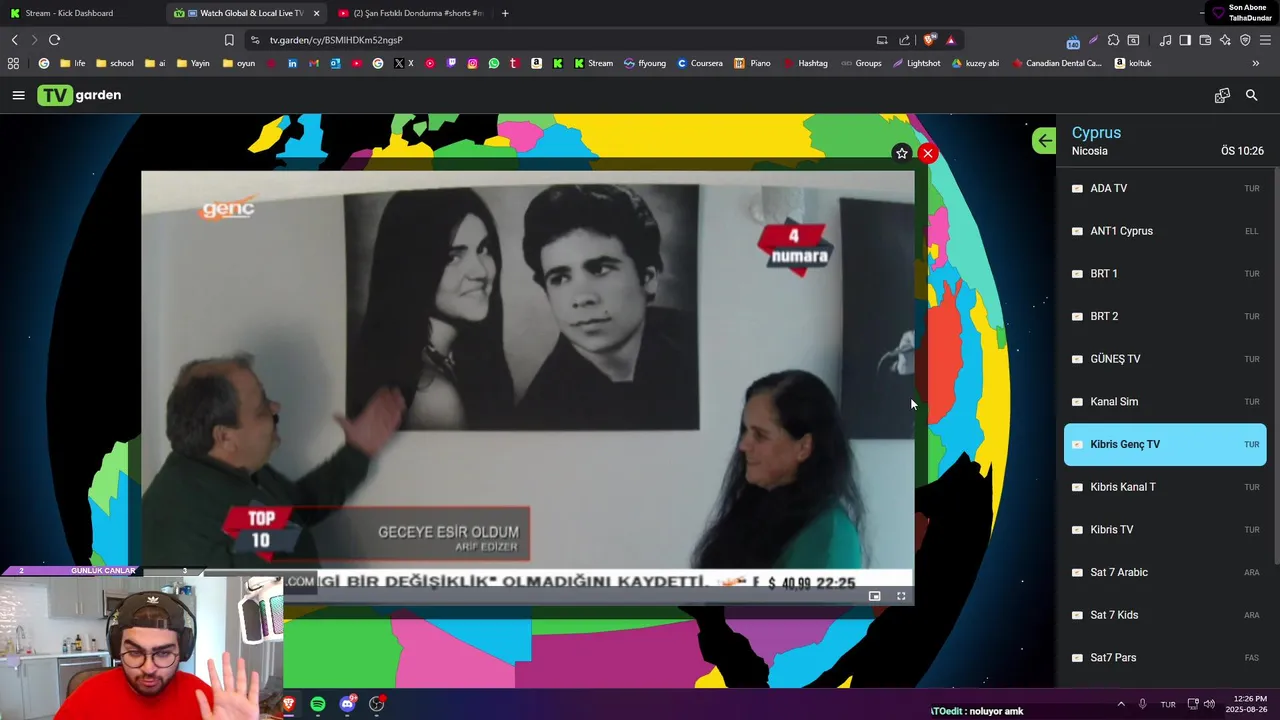Image resolution: width=1280 pixels, height=720 pixels.
Task: Select the Kibris Kanal T channel
Action: click(x=1165, y=487)
